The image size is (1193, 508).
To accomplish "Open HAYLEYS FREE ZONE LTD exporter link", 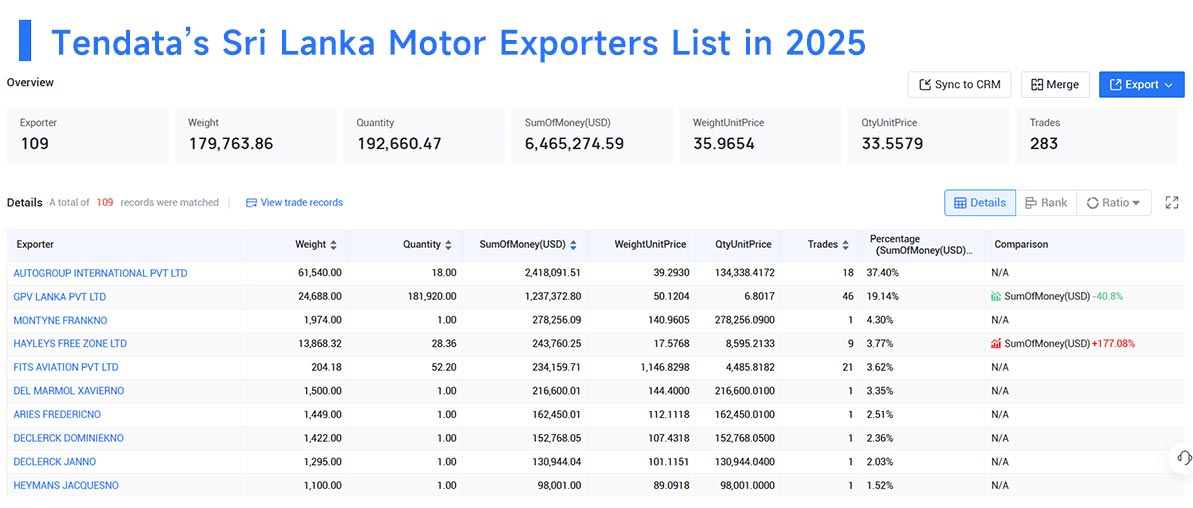I will point(70,344).
